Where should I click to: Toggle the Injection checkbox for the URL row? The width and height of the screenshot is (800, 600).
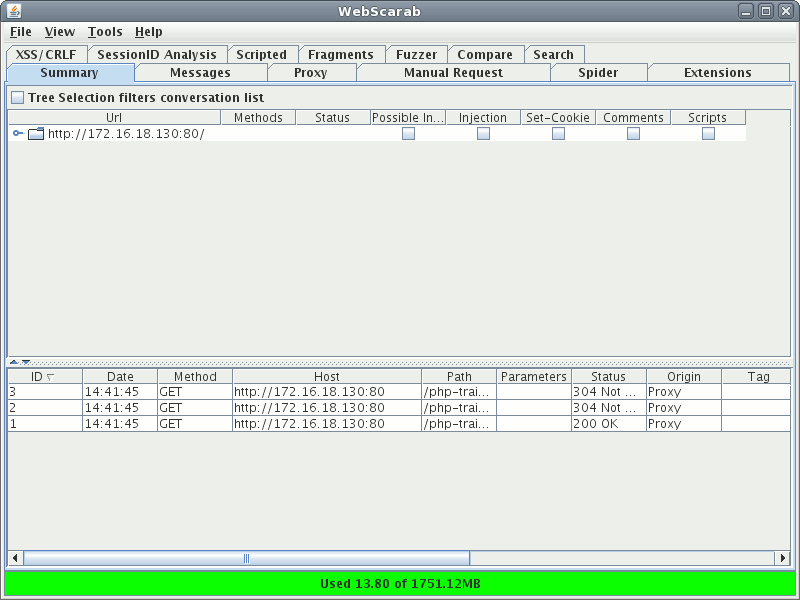click(483, 133)
